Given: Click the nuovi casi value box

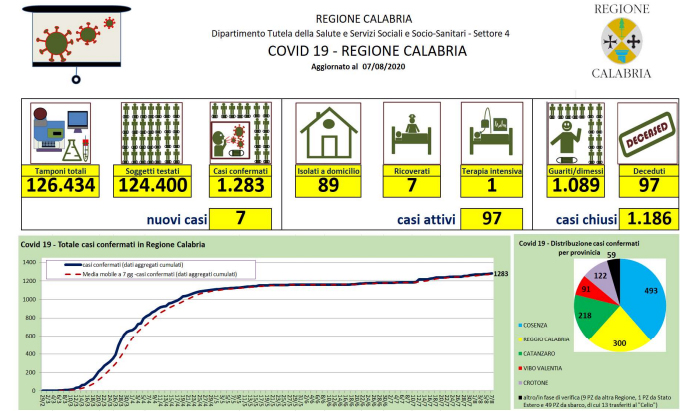Looking at the screenshot, I should click(x=240, y=218).
